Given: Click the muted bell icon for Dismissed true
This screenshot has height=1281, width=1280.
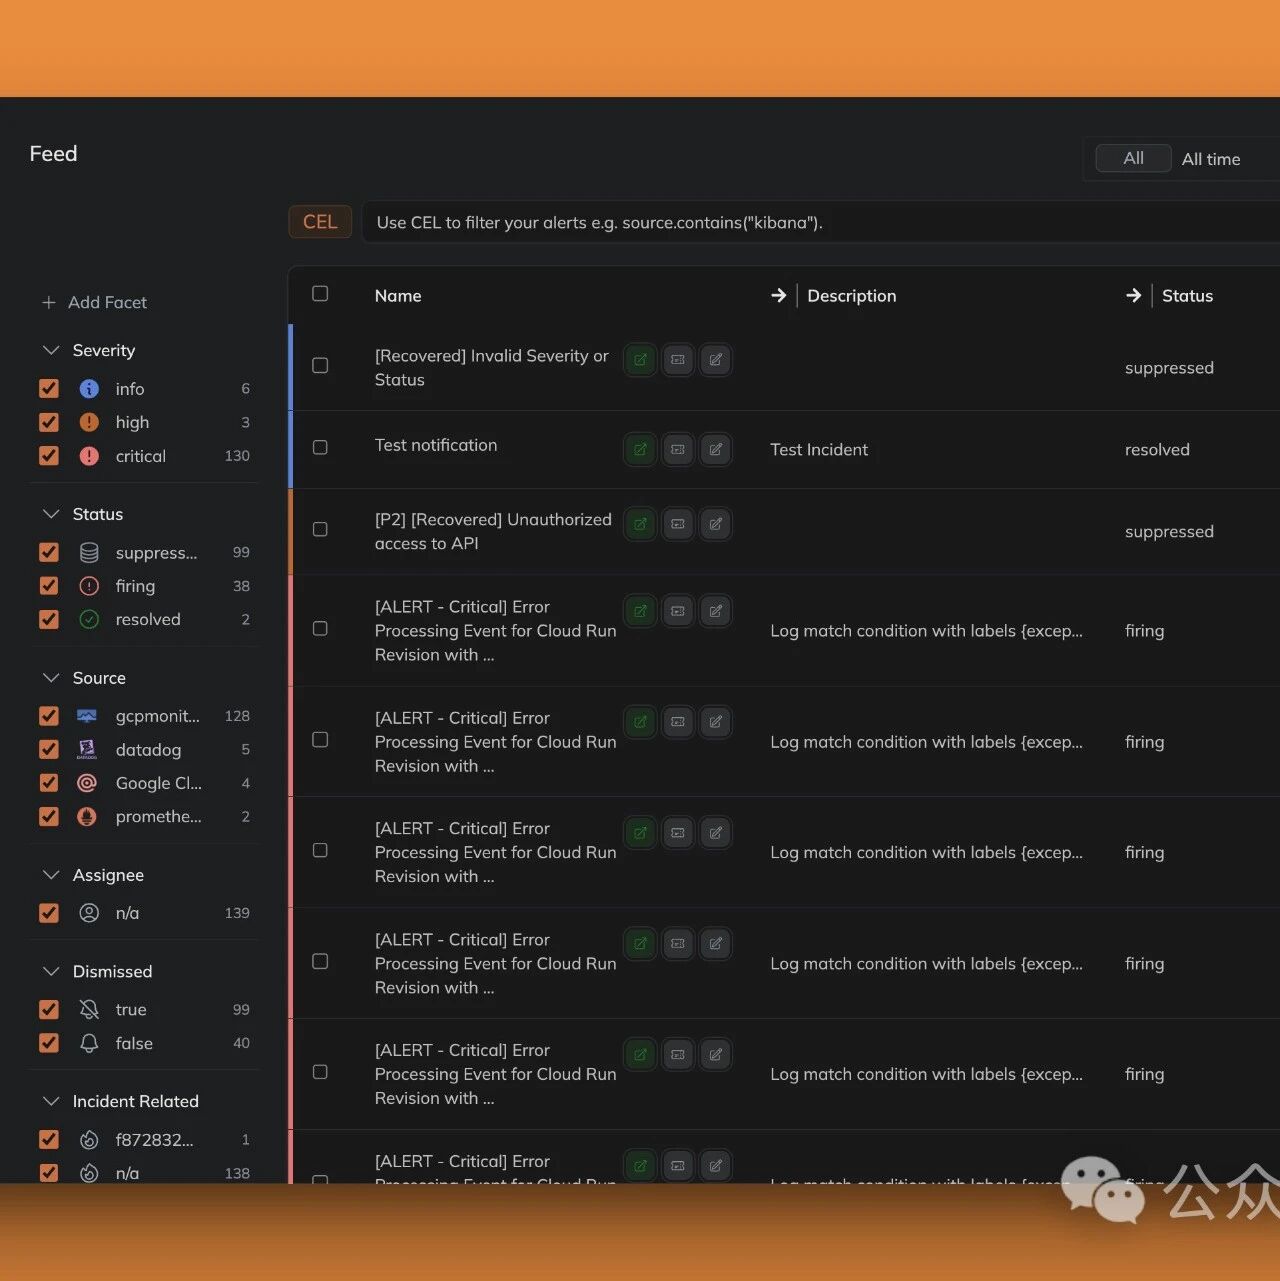Looking at the screenshot, I should point(89,1010).
